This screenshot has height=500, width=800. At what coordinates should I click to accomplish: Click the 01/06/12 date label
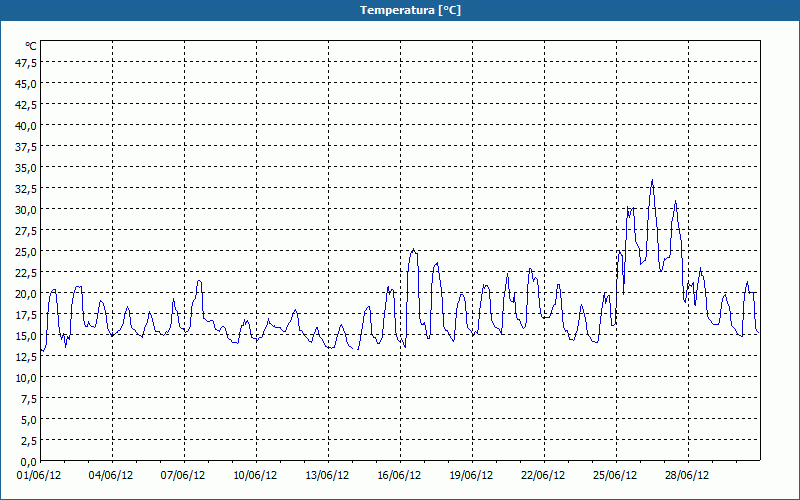tap(39, 476)
